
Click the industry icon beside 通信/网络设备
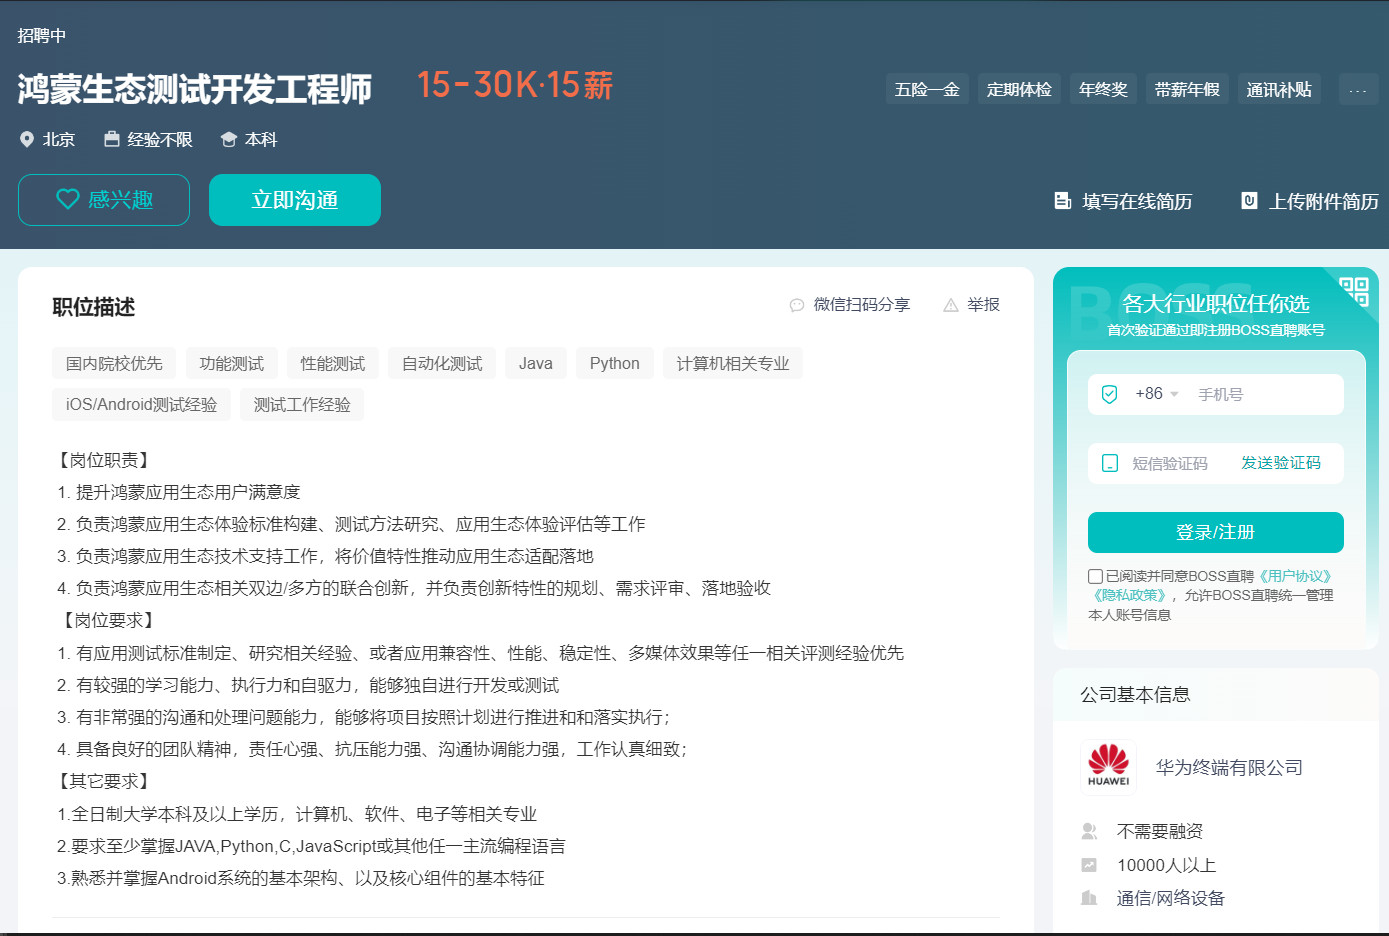[1089, 898]
